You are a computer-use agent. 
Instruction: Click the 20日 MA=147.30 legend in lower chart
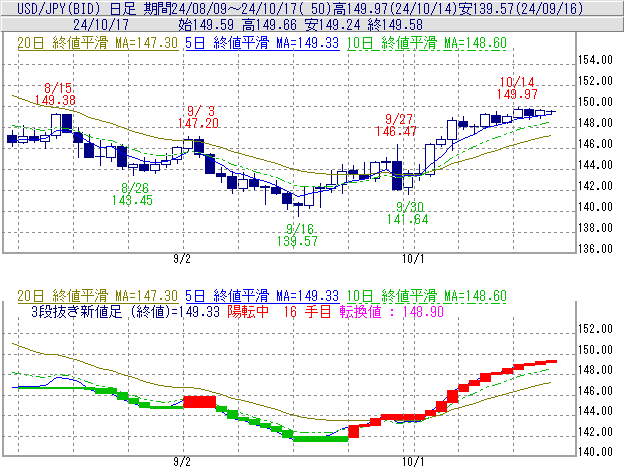pyautogui.click(x=98, y=296)
